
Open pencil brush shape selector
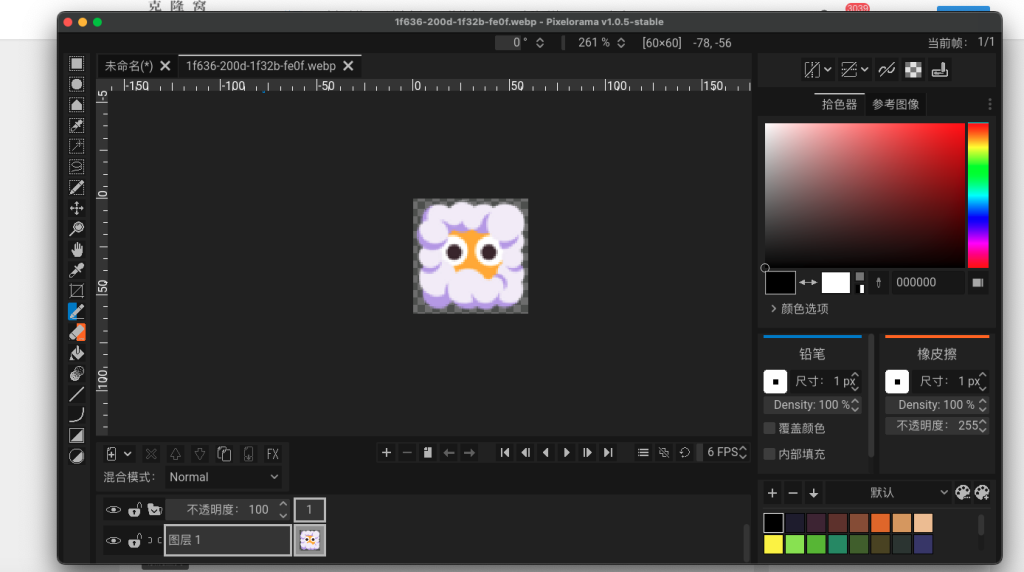tap(775, 381)
